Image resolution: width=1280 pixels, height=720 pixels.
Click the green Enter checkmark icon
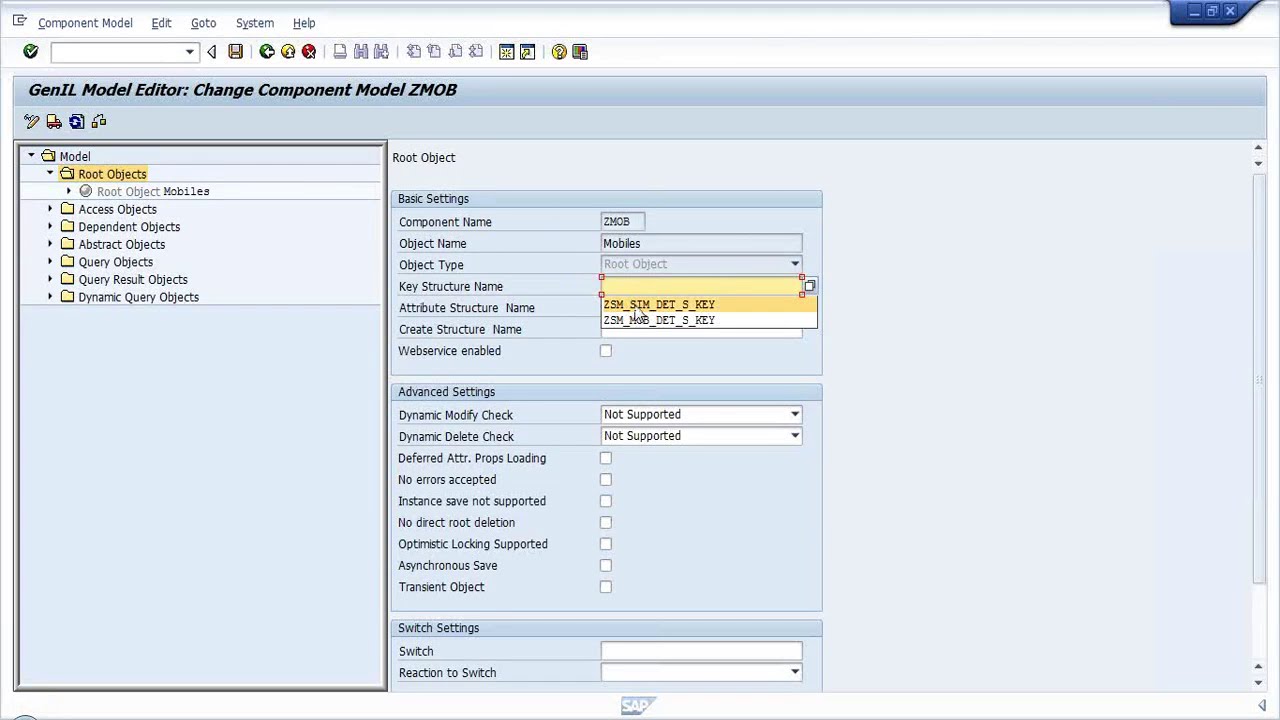[x=30, y=51]
